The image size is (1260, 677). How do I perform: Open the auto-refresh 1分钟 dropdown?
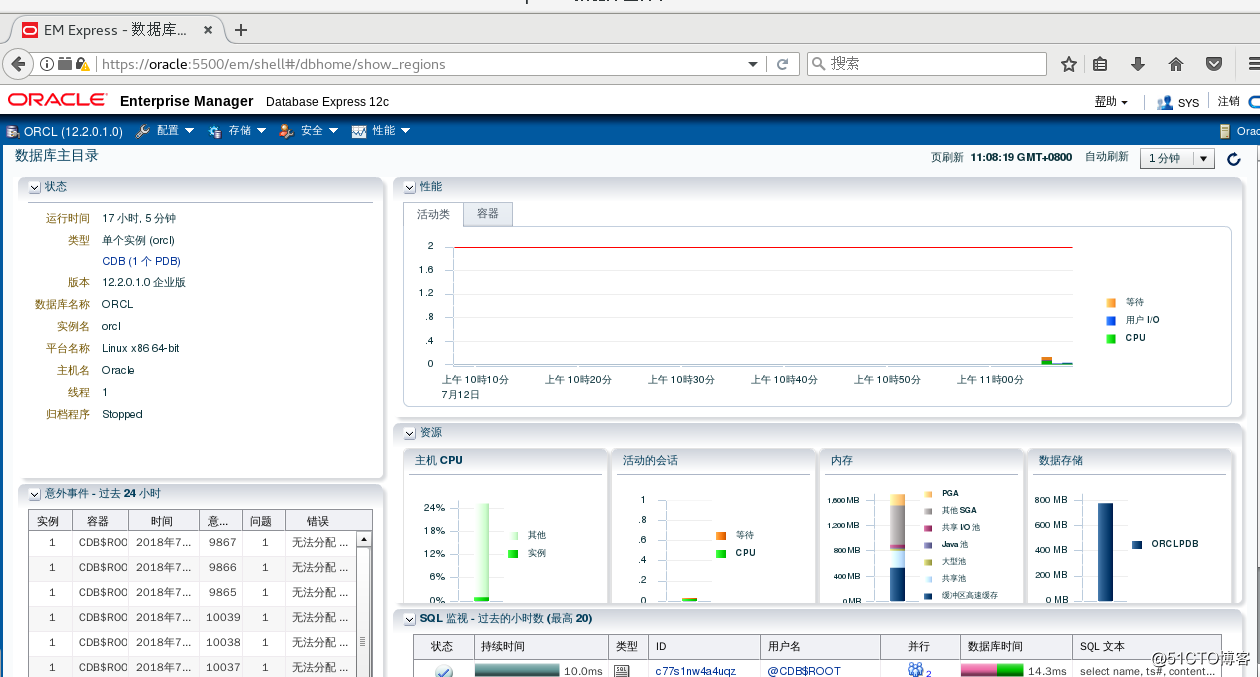coord(1177,158)
